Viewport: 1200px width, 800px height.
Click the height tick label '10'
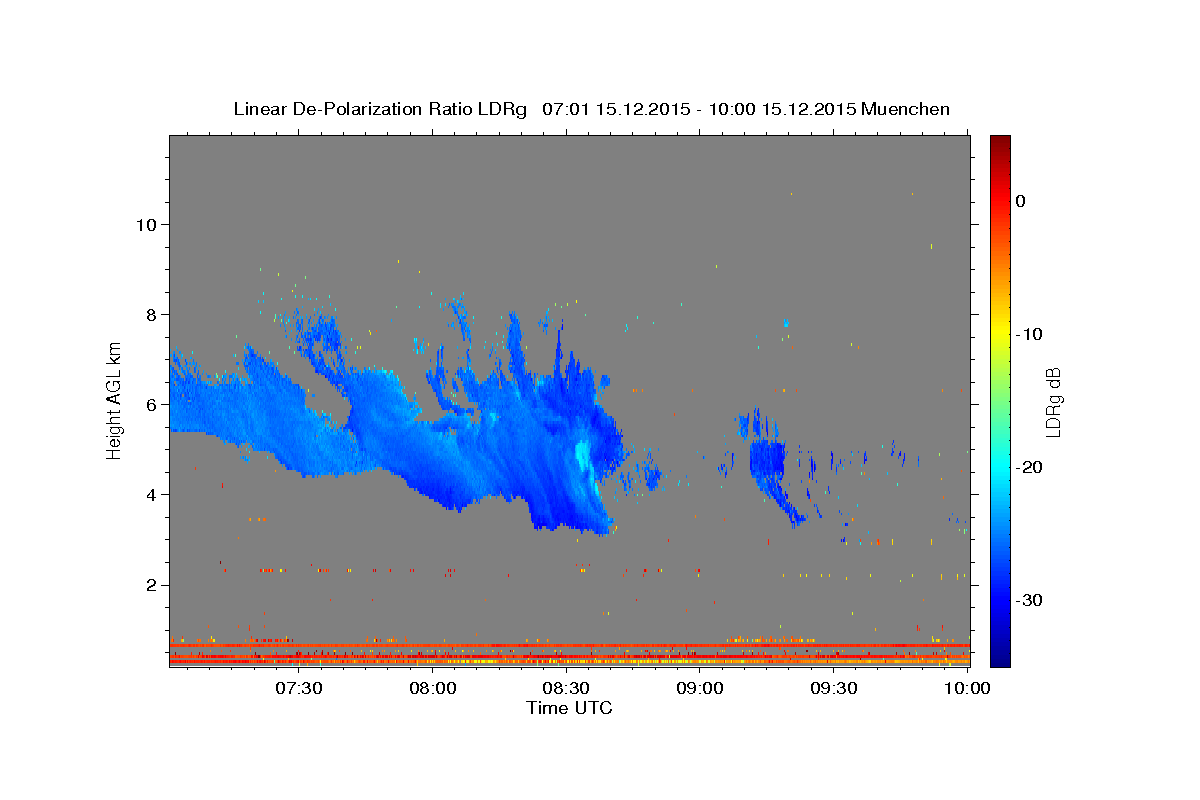click(146, 224)
